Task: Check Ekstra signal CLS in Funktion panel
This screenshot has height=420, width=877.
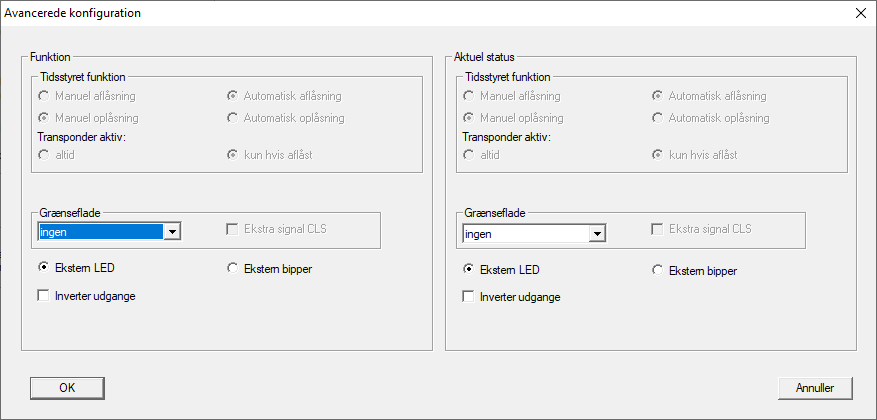Action: tap(234, 229)
